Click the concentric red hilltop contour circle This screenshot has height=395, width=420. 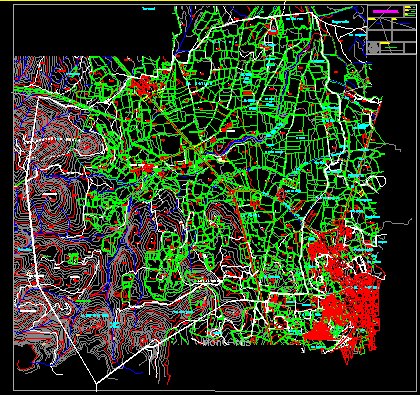[x=85, y=145]
